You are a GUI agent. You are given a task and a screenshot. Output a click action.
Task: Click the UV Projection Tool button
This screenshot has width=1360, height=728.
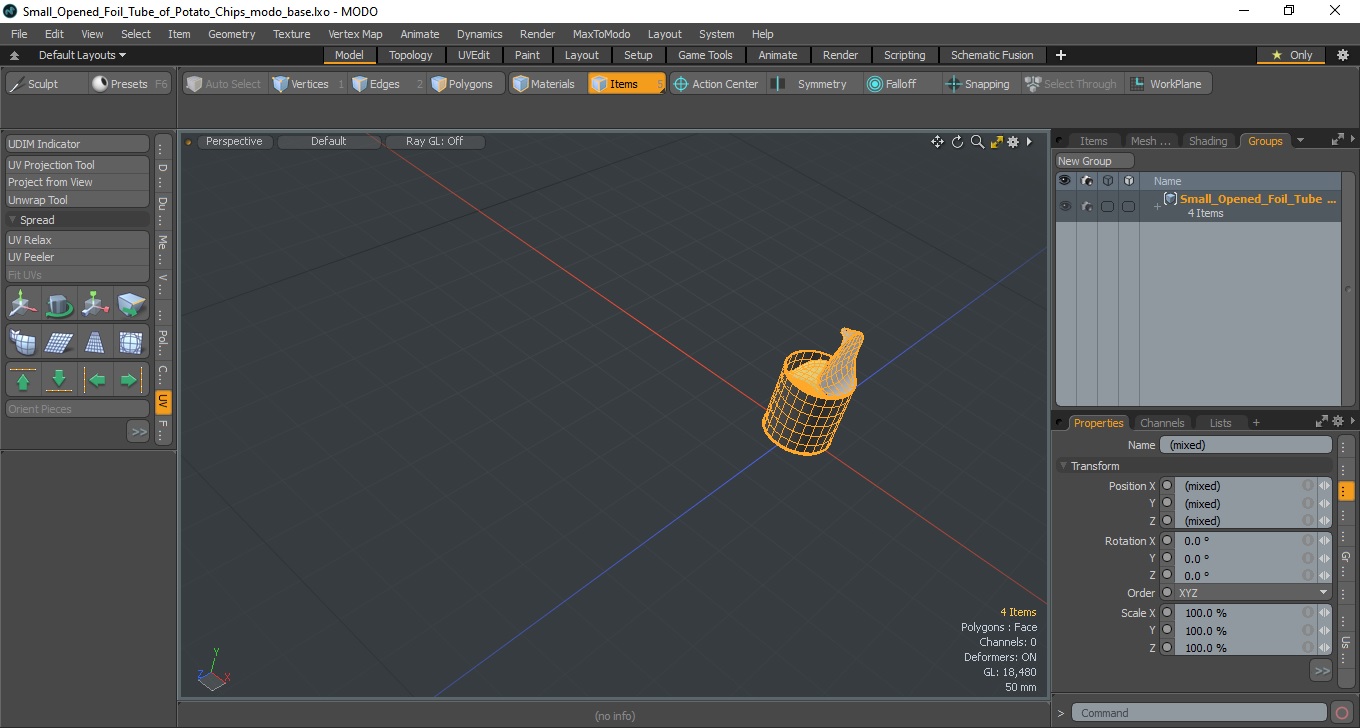point(78,165)
